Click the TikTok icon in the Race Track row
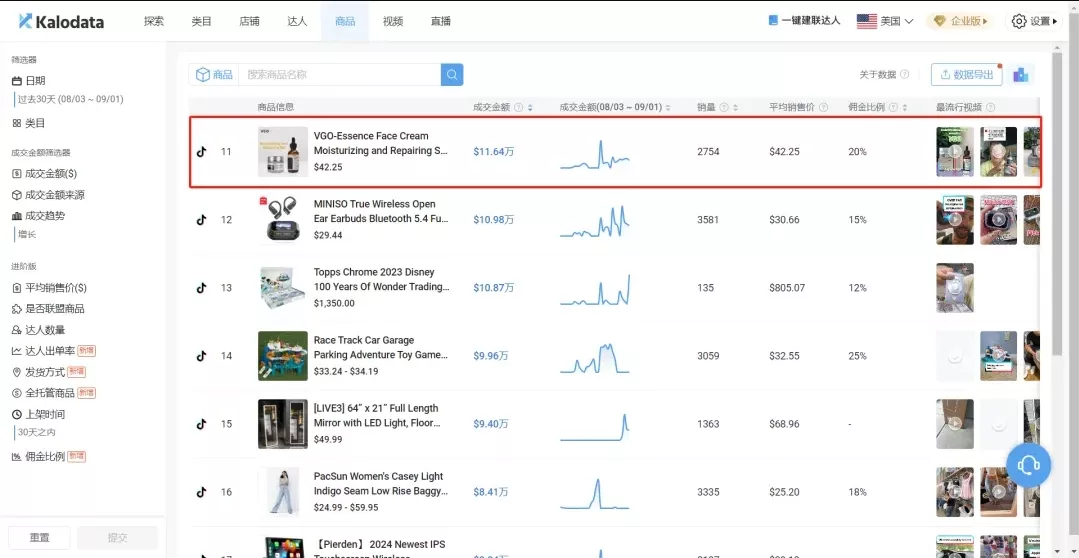The height and width of the screenshot is (558, 1079). click(201, 356)
